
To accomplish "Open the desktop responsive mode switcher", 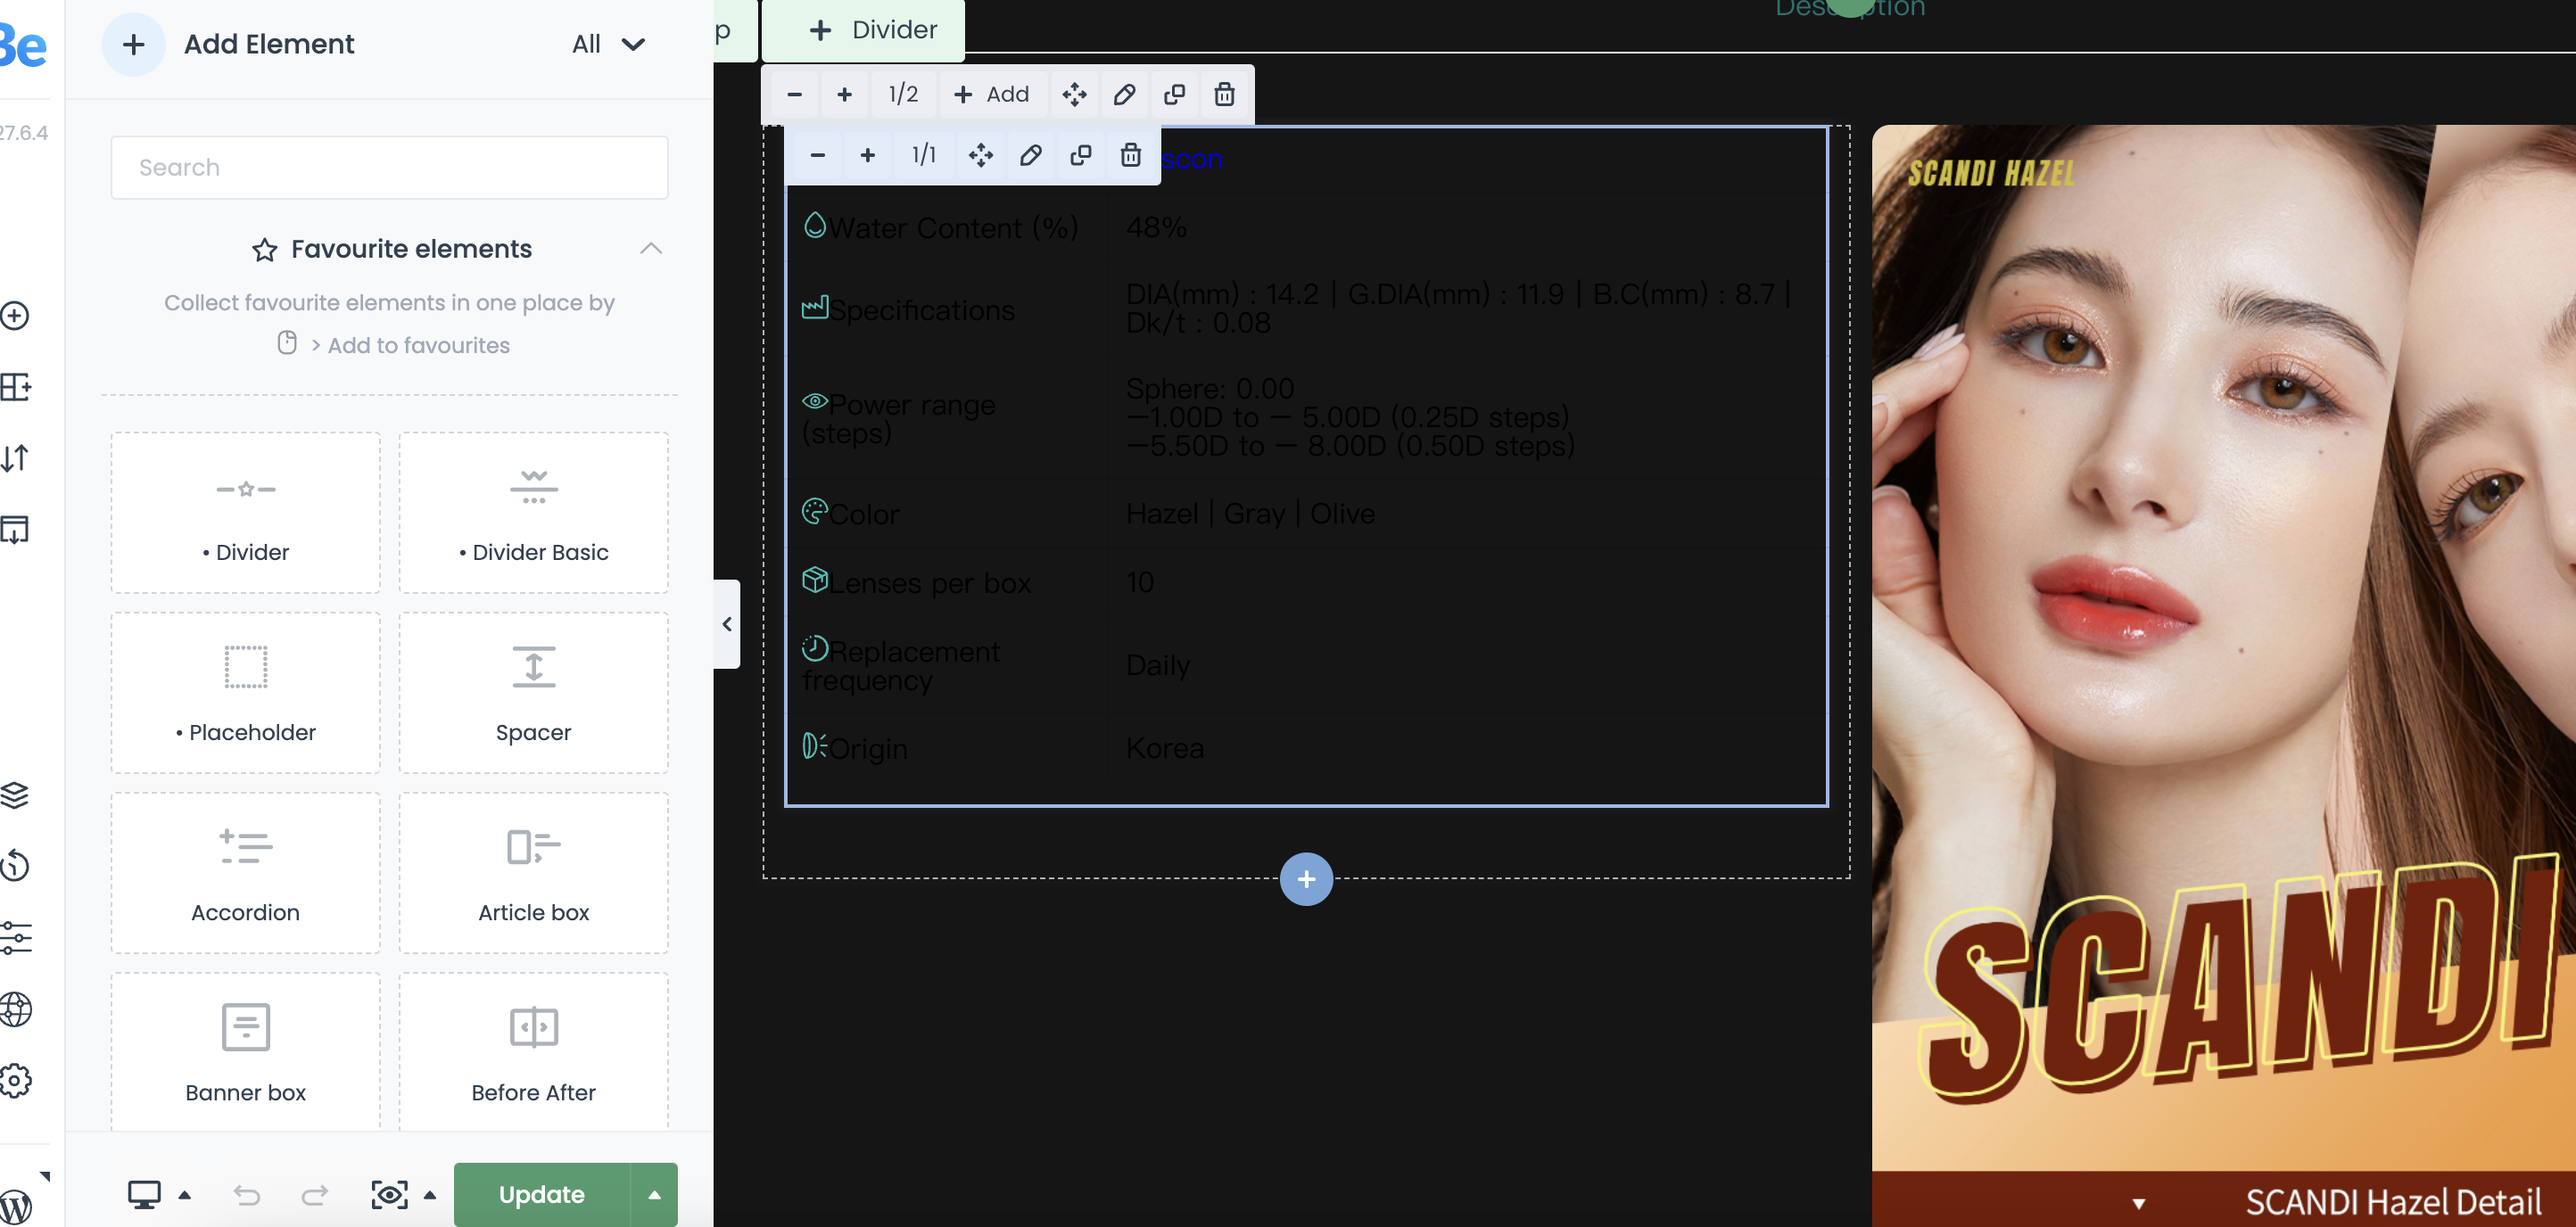I will click(144, 1195).
